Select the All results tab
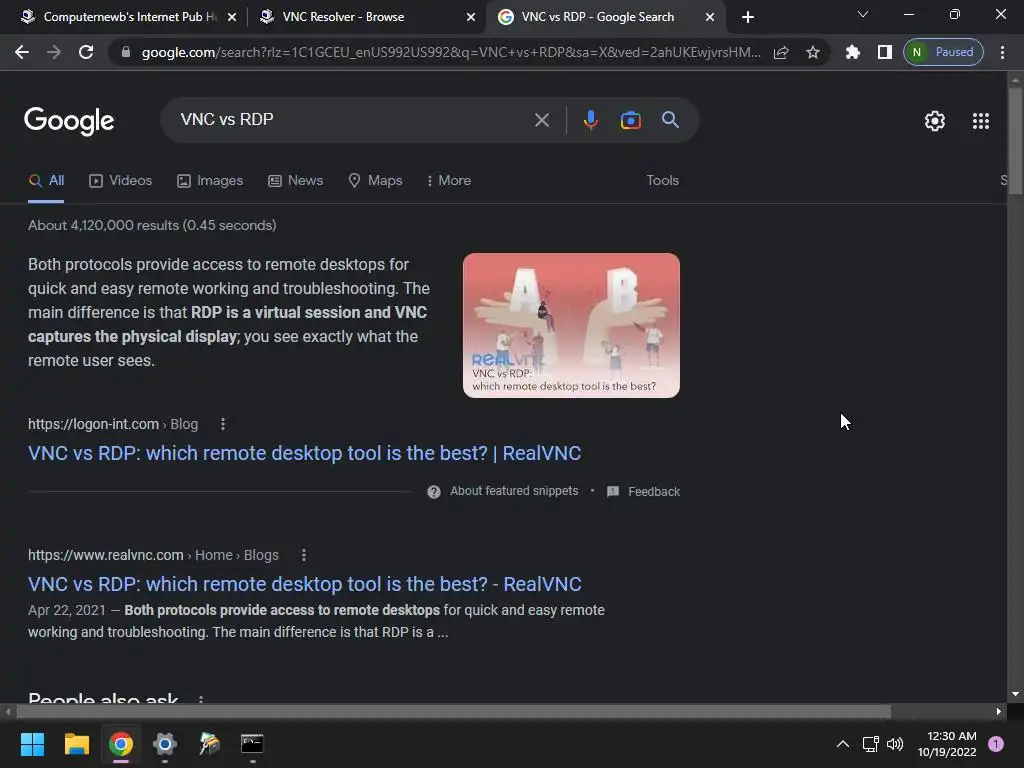The image size is (1024, 768). 46,181
